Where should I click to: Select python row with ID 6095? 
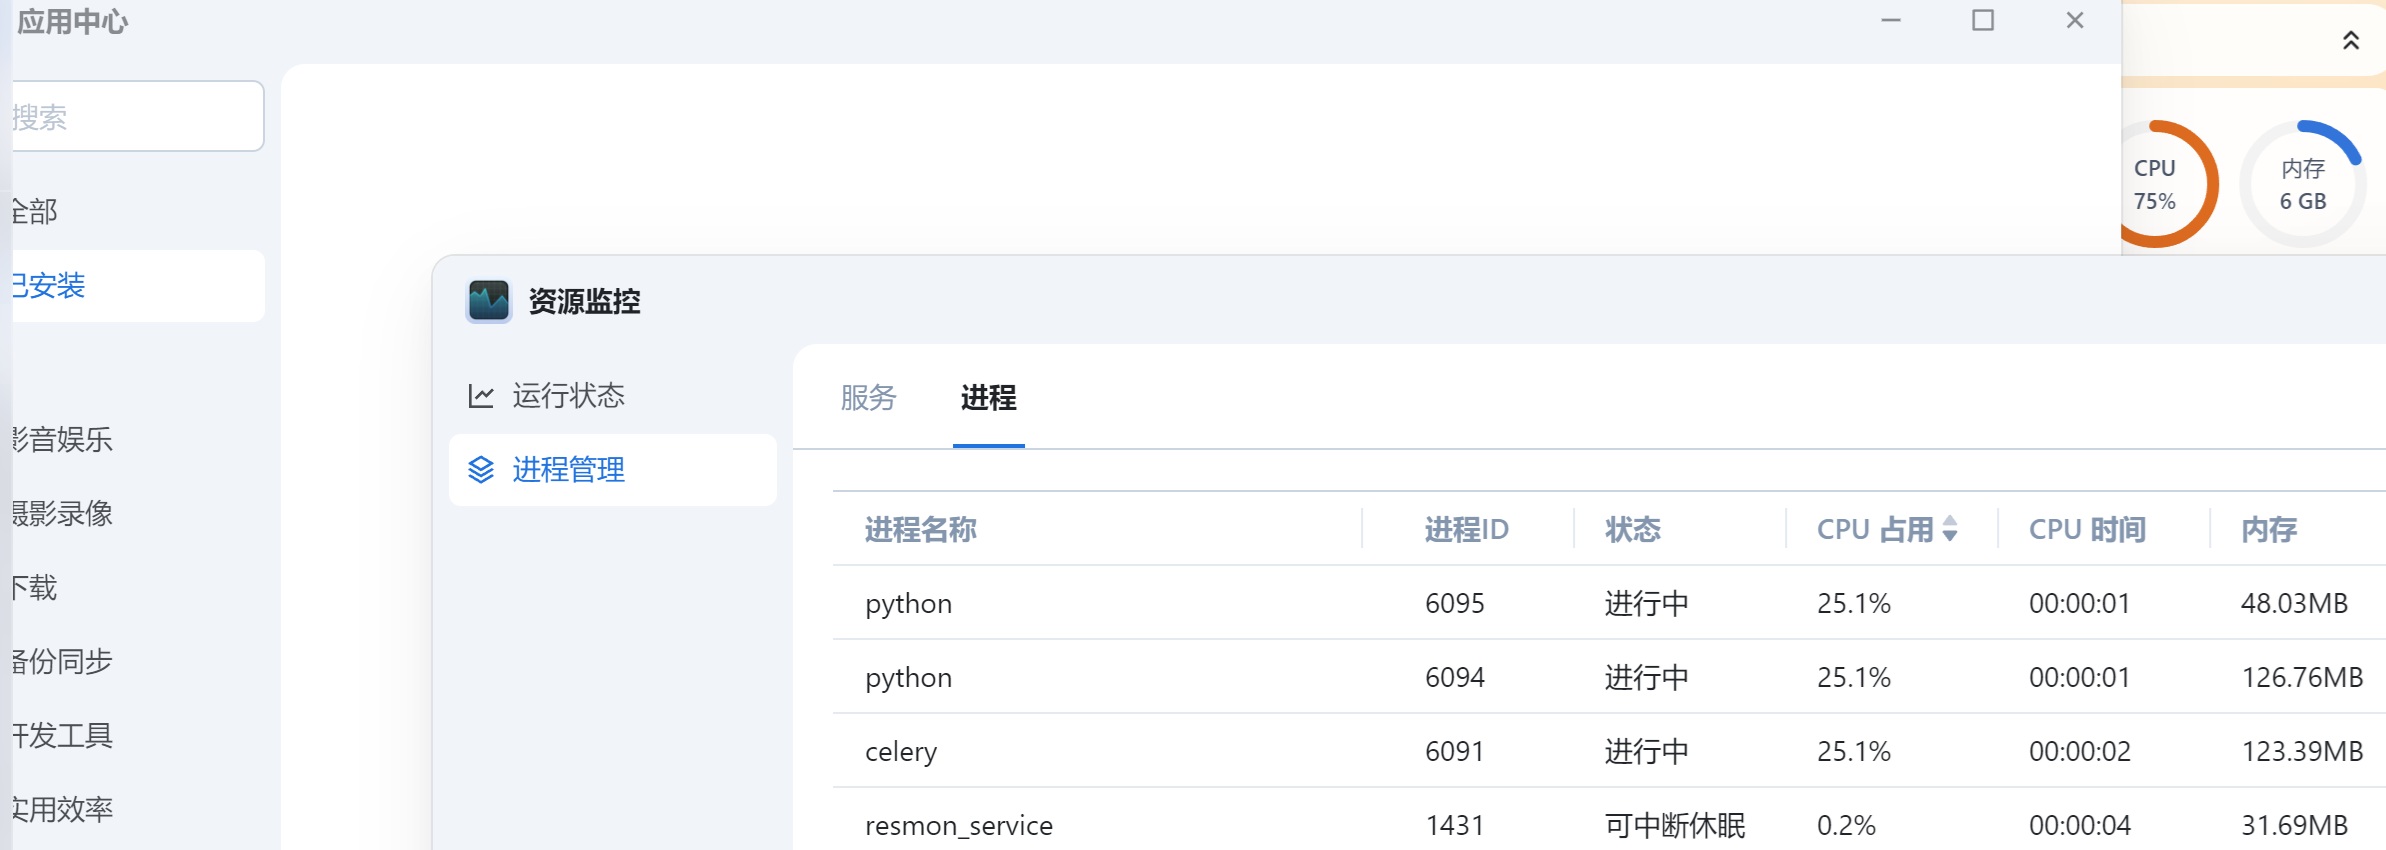coord(1609,603)
